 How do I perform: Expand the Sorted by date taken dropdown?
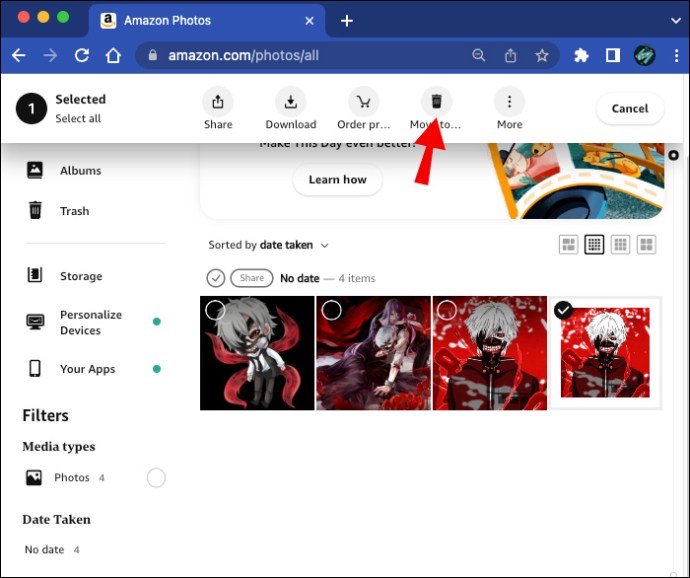coord(268,245)
